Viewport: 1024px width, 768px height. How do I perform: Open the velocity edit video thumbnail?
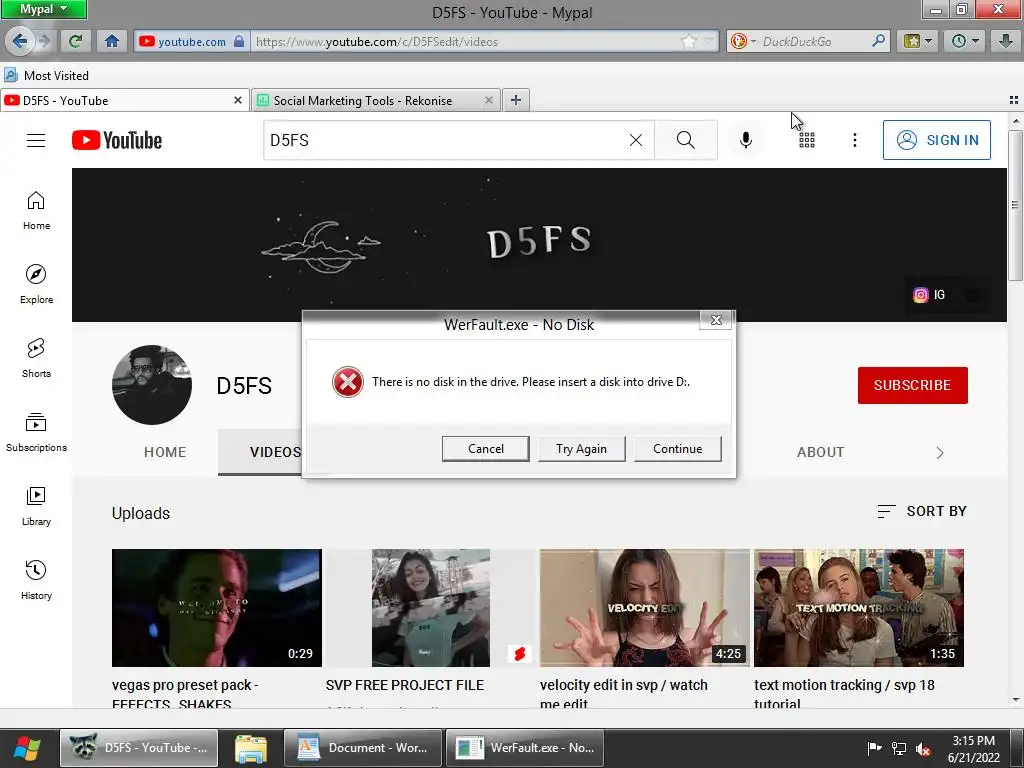point(645,608)
